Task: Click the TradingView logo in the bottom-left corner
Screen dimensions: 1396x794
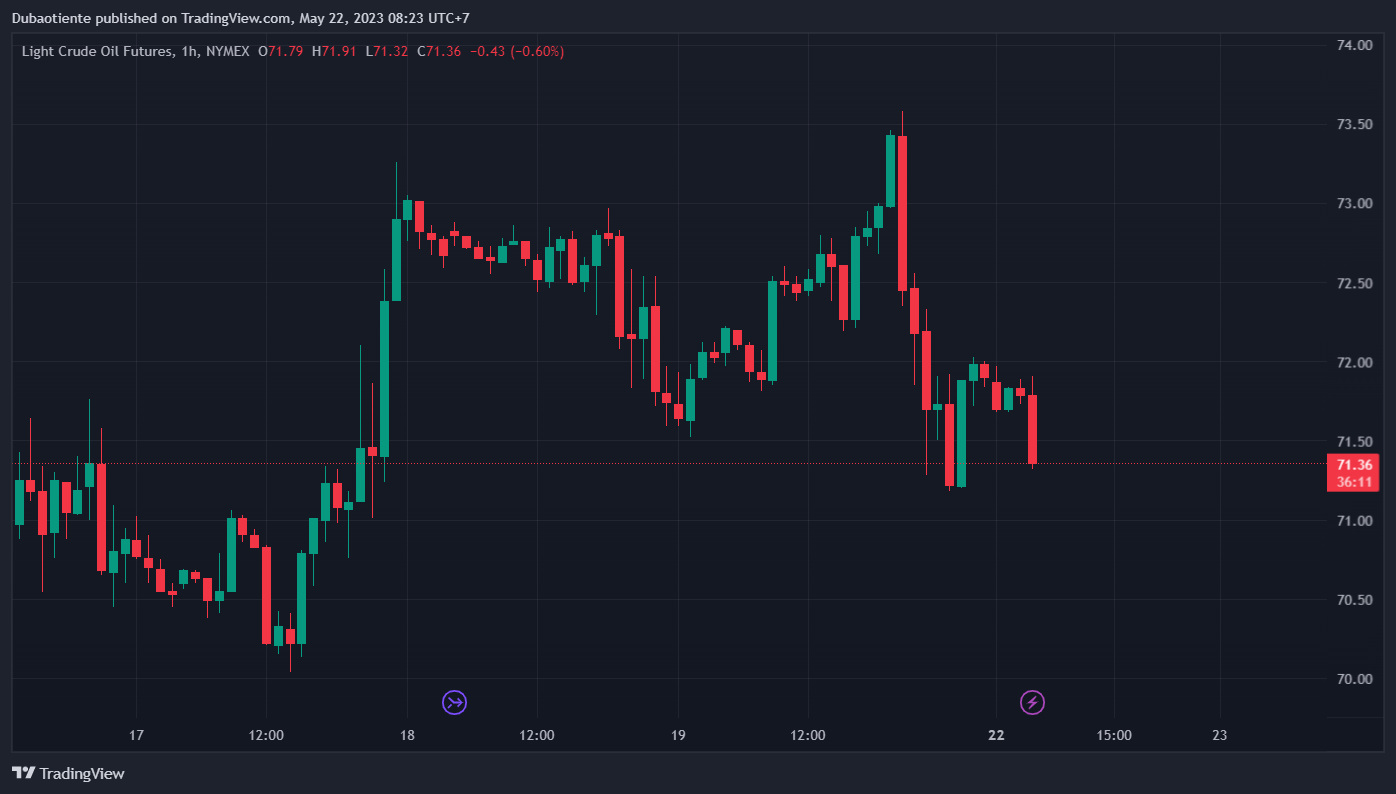Action: click(68, 773)
